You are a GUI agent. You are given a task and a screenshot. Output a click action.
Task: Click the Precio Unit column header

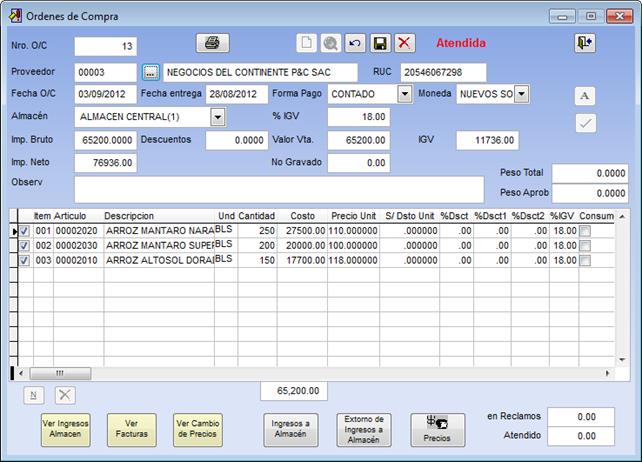[x=353, y=216]
